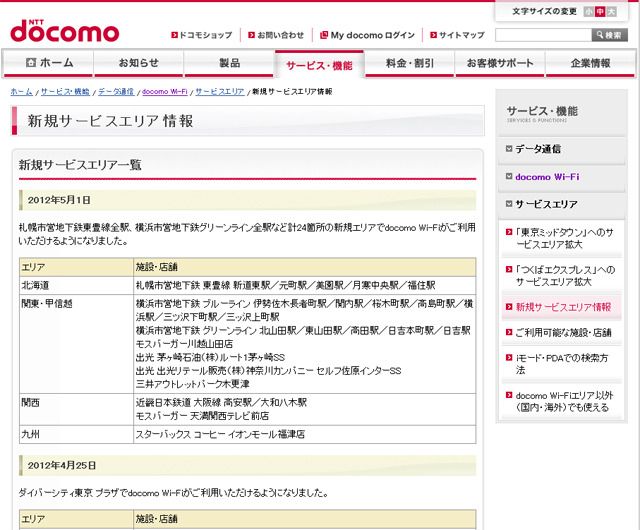Click arrow icon beside docomo Wi-Fiエリア以外 link
Image resolution: width=640 pixels, height=530 pixels.
tap(509, 395)
